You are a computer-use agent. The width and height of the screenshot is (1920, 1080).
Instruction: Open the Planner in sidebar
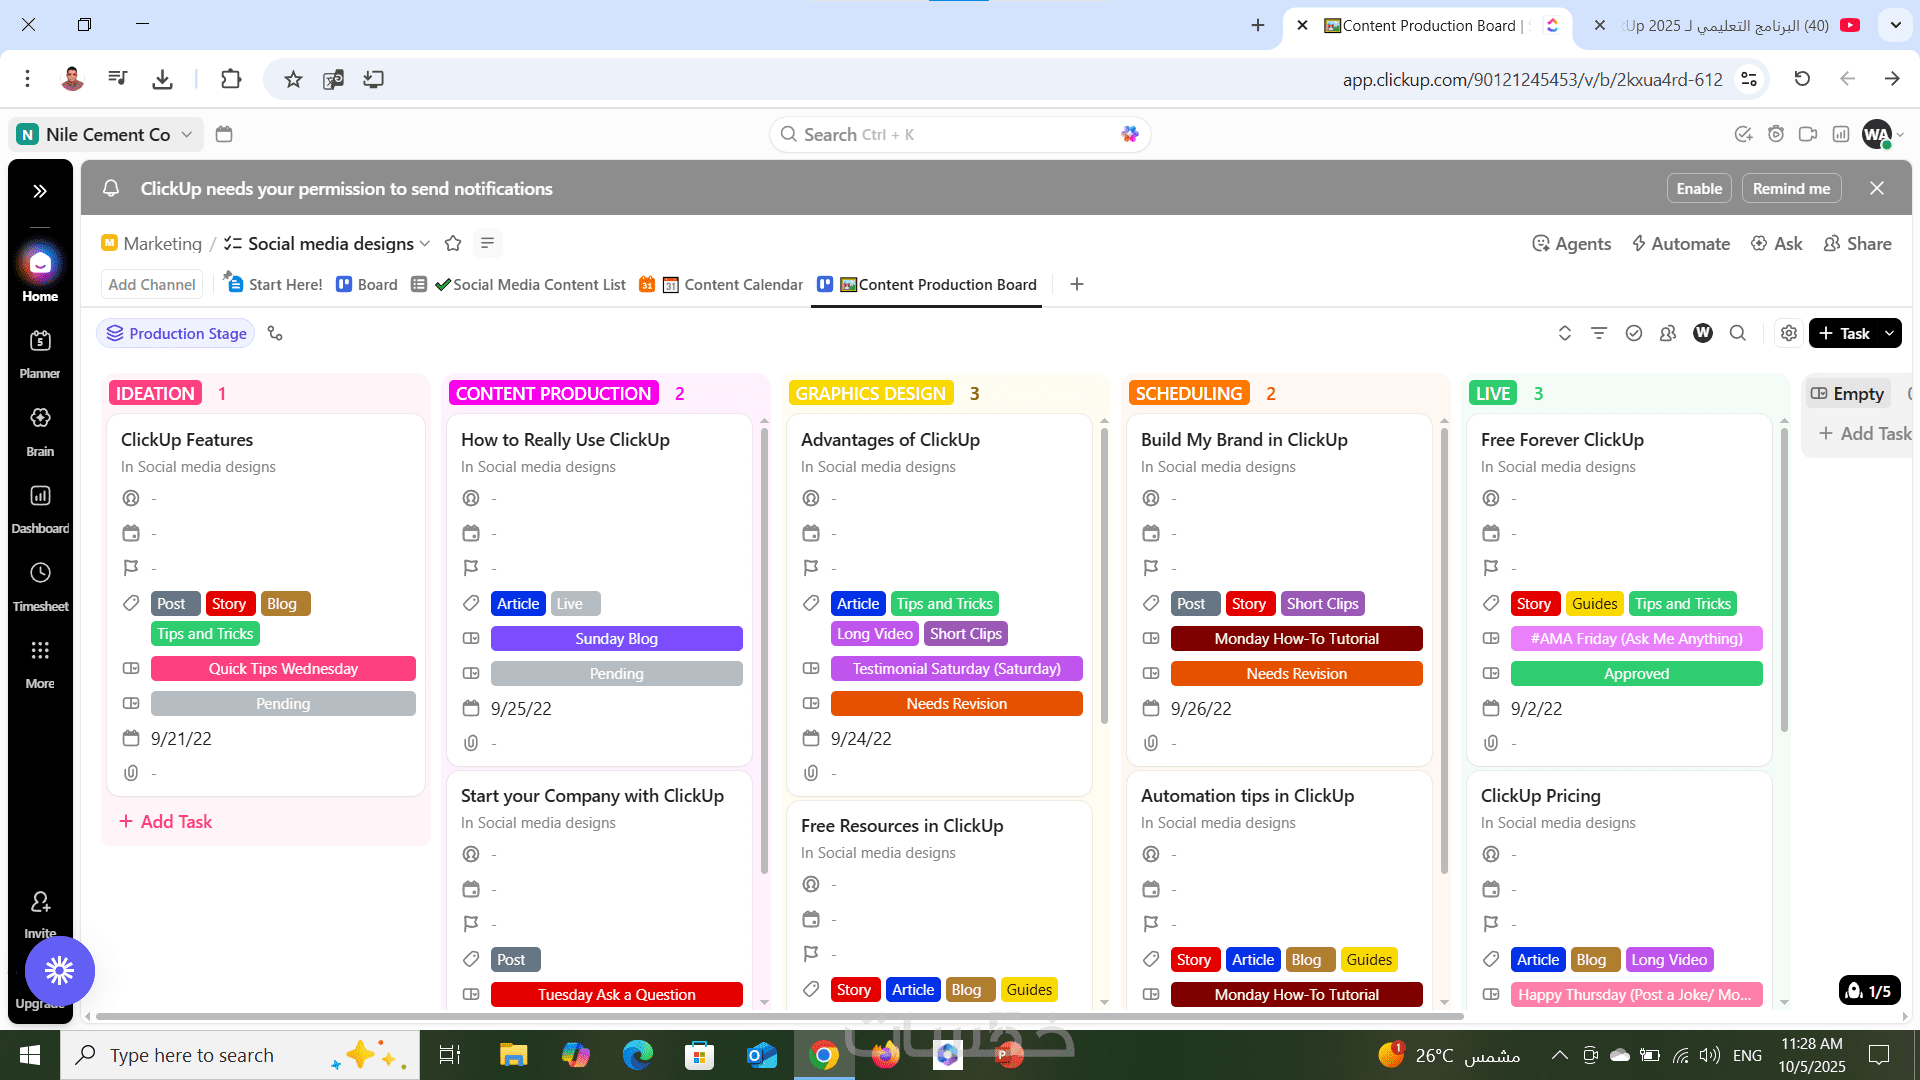tap(40, 353)
